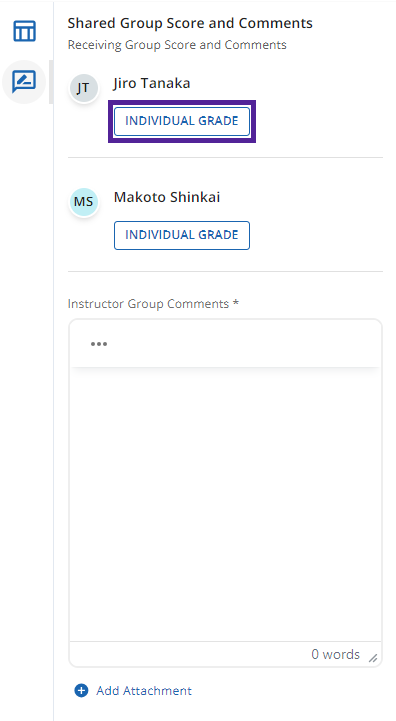The height and width of the screenshot is (721, 396).
Task: Focus the Instructor Group Comments text area
Action: tap(225, 504)
